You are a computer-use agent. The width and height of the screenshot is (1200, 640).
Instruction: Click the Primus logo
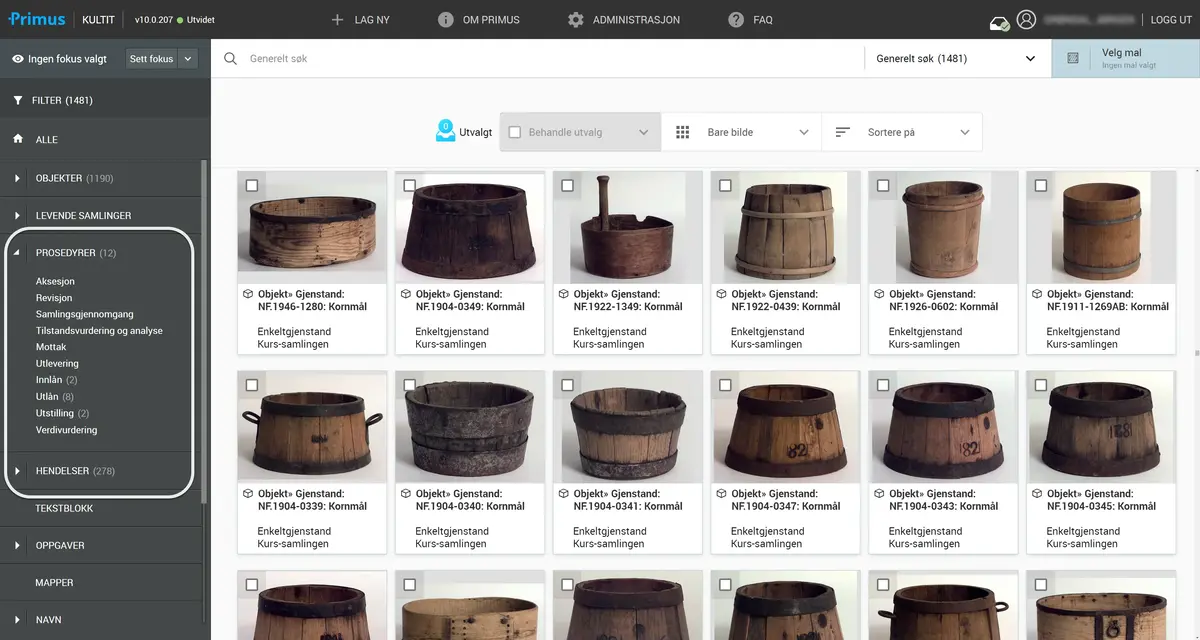[37, 19]
